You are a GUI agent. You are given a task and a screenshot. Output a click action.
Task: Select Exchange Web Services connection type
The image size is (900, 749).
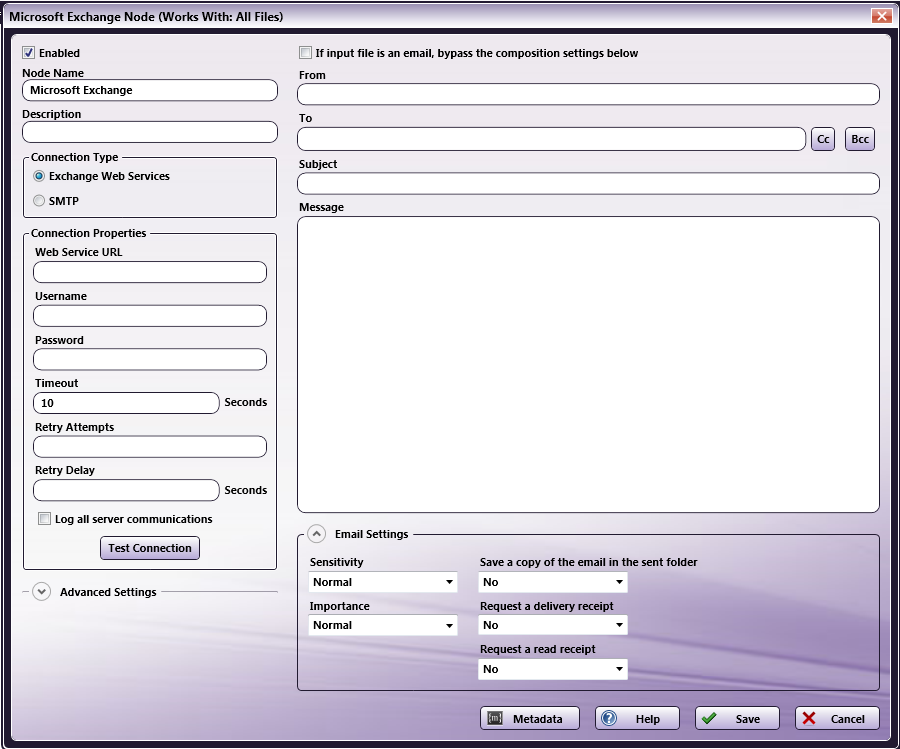point(39,176)
